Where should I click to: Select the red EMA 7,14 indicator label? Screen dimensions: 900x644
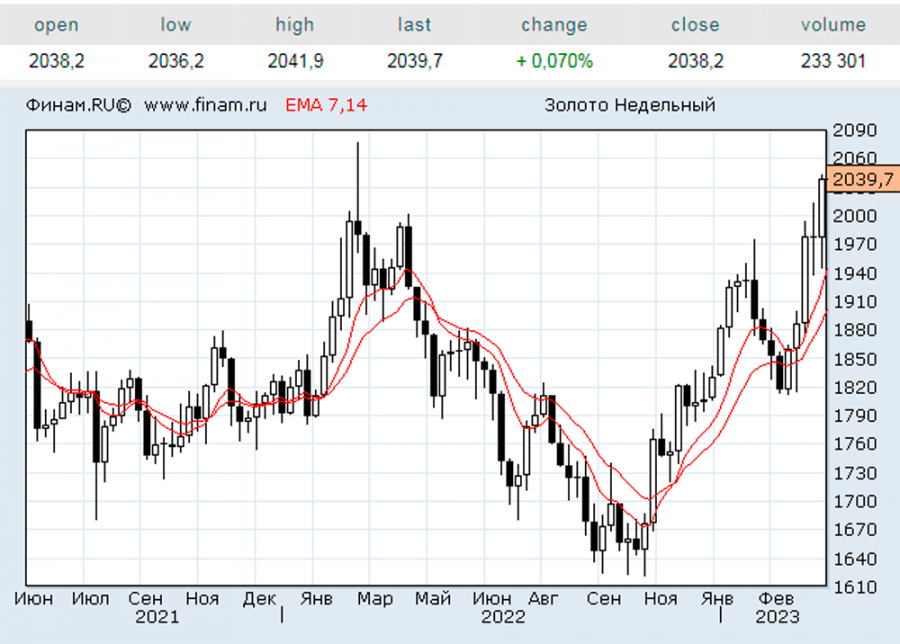pyautogui.click(x=326, y=105)
